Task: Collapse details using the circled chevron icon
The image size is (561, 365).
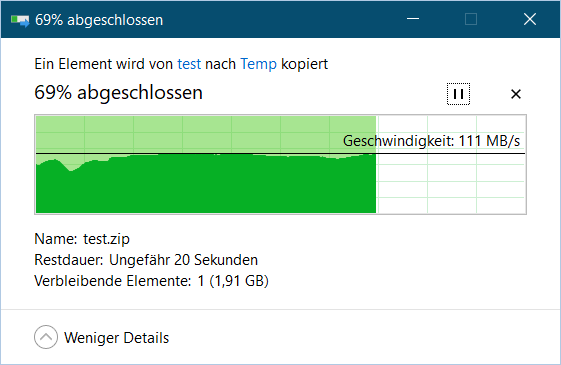Action: 46,337
